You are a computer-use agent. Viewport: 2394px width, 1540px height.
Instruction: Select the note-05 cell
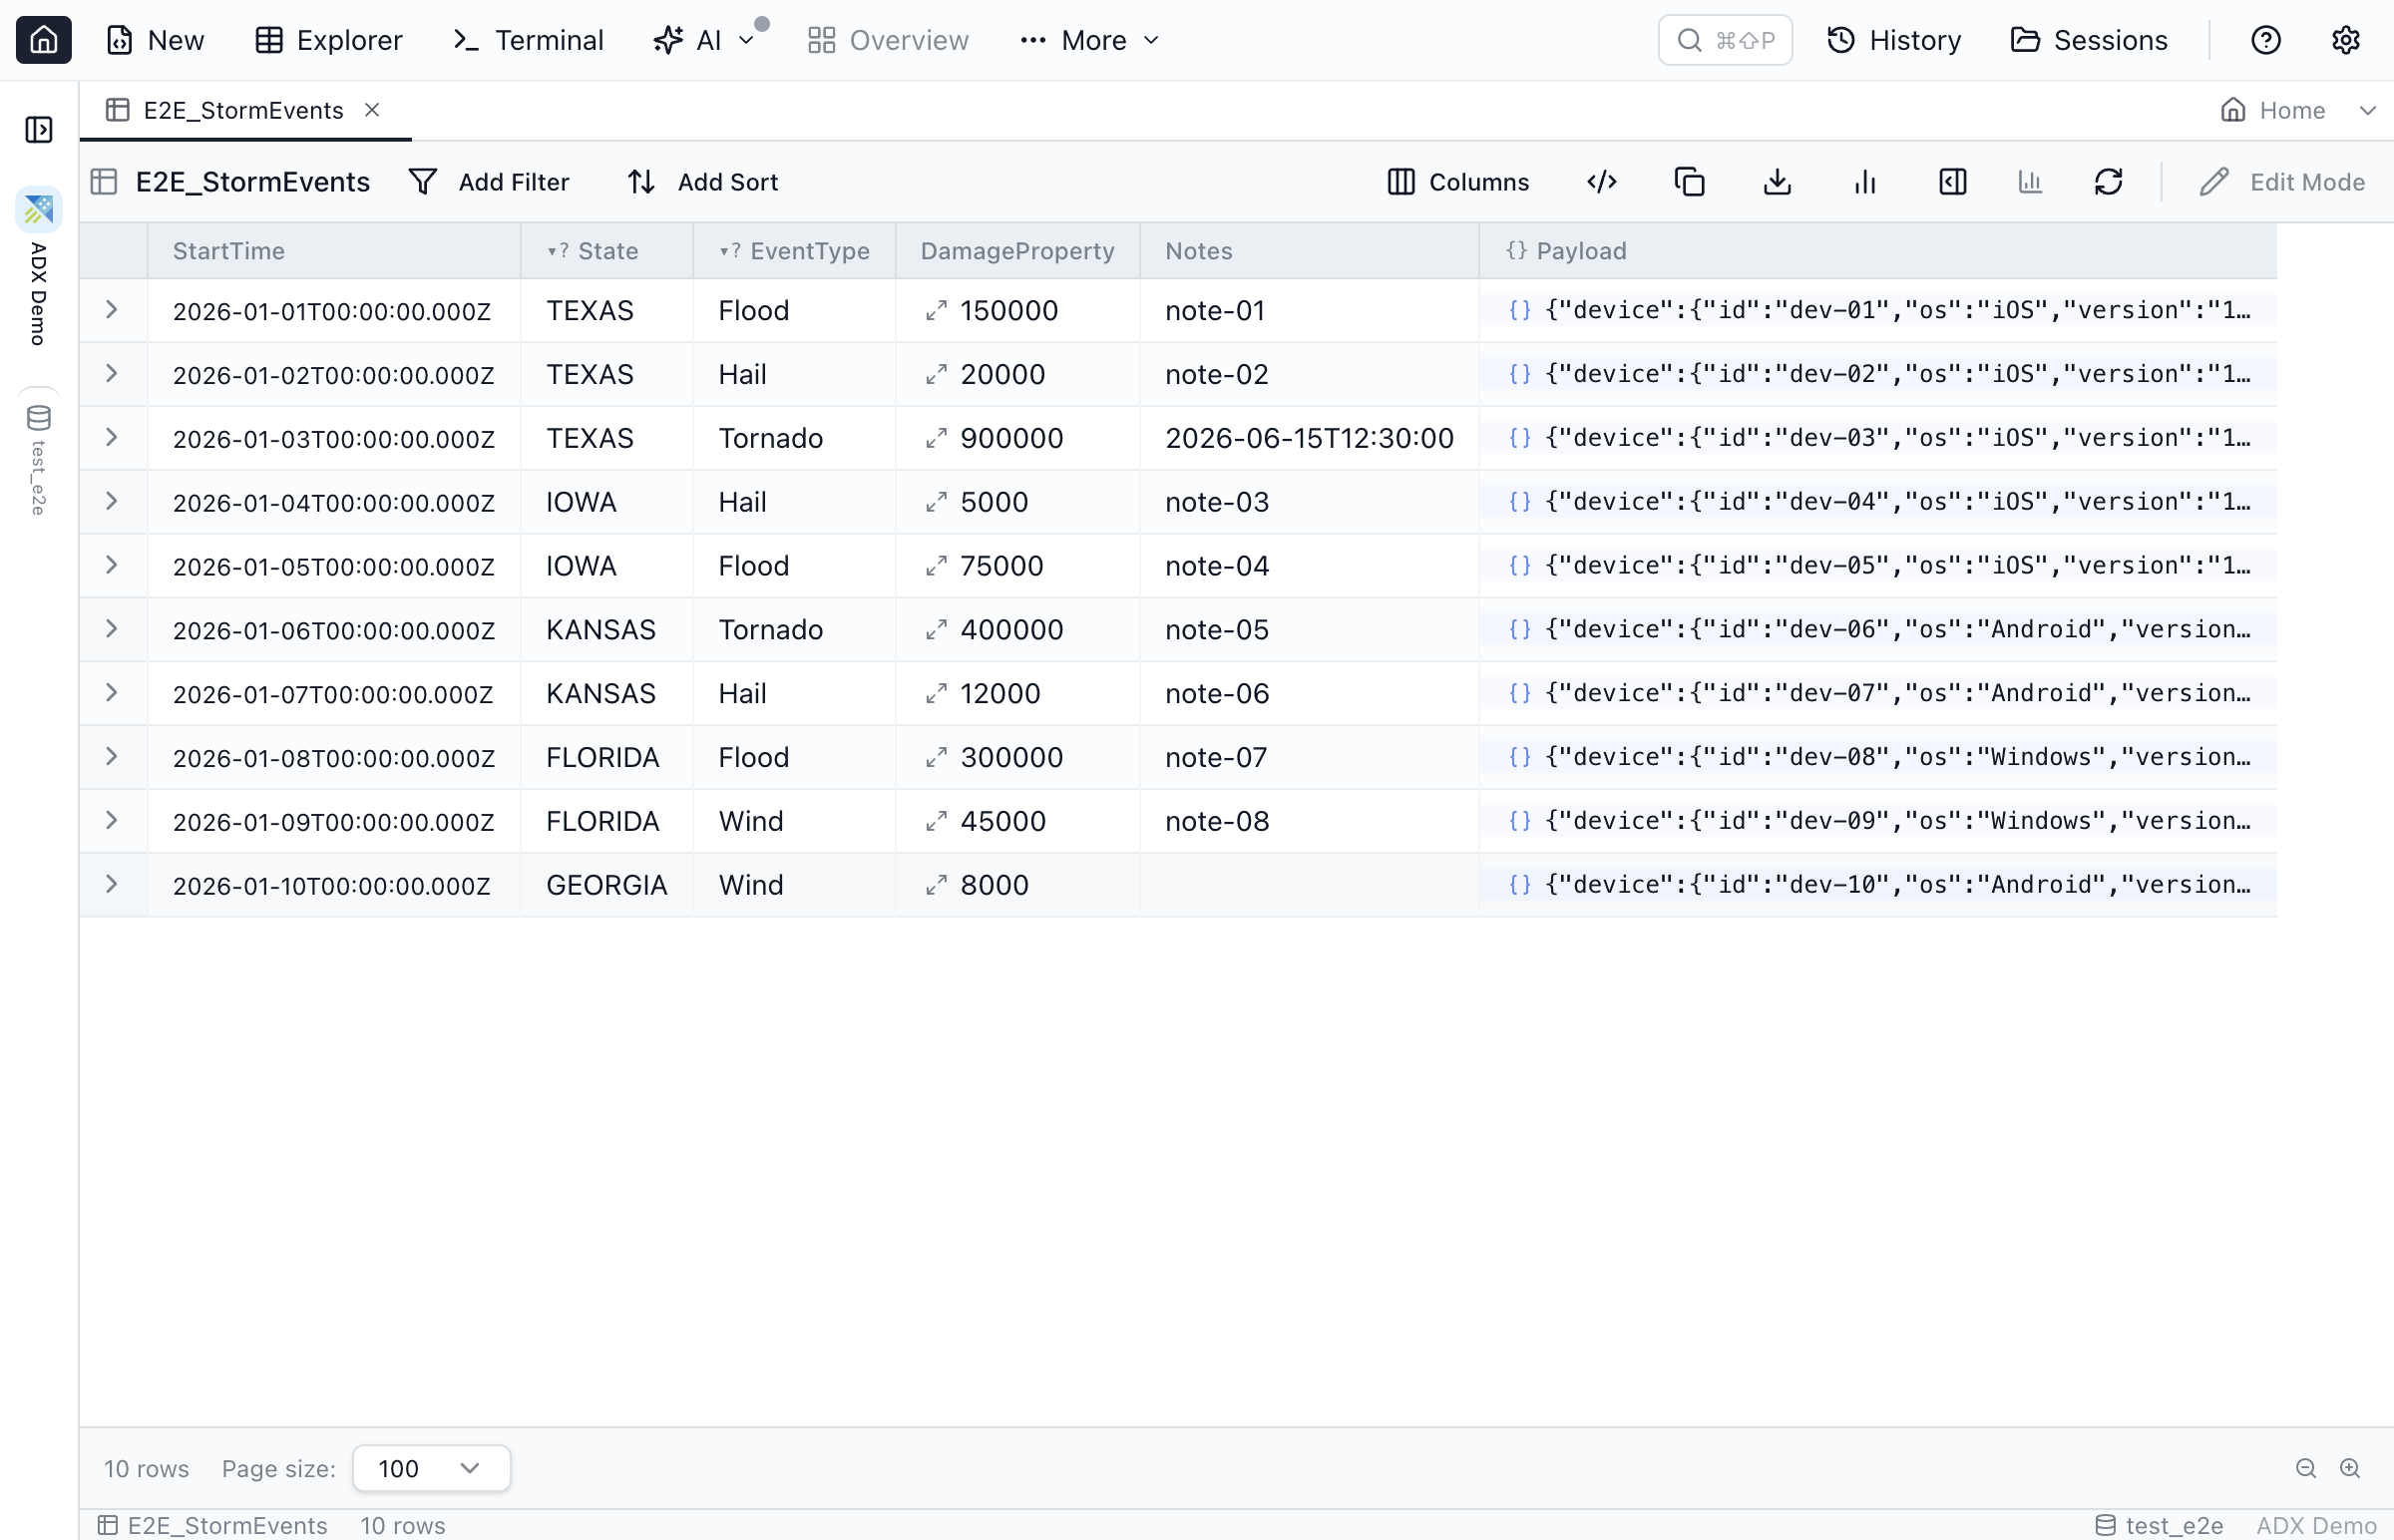[x=1309, y=630]
